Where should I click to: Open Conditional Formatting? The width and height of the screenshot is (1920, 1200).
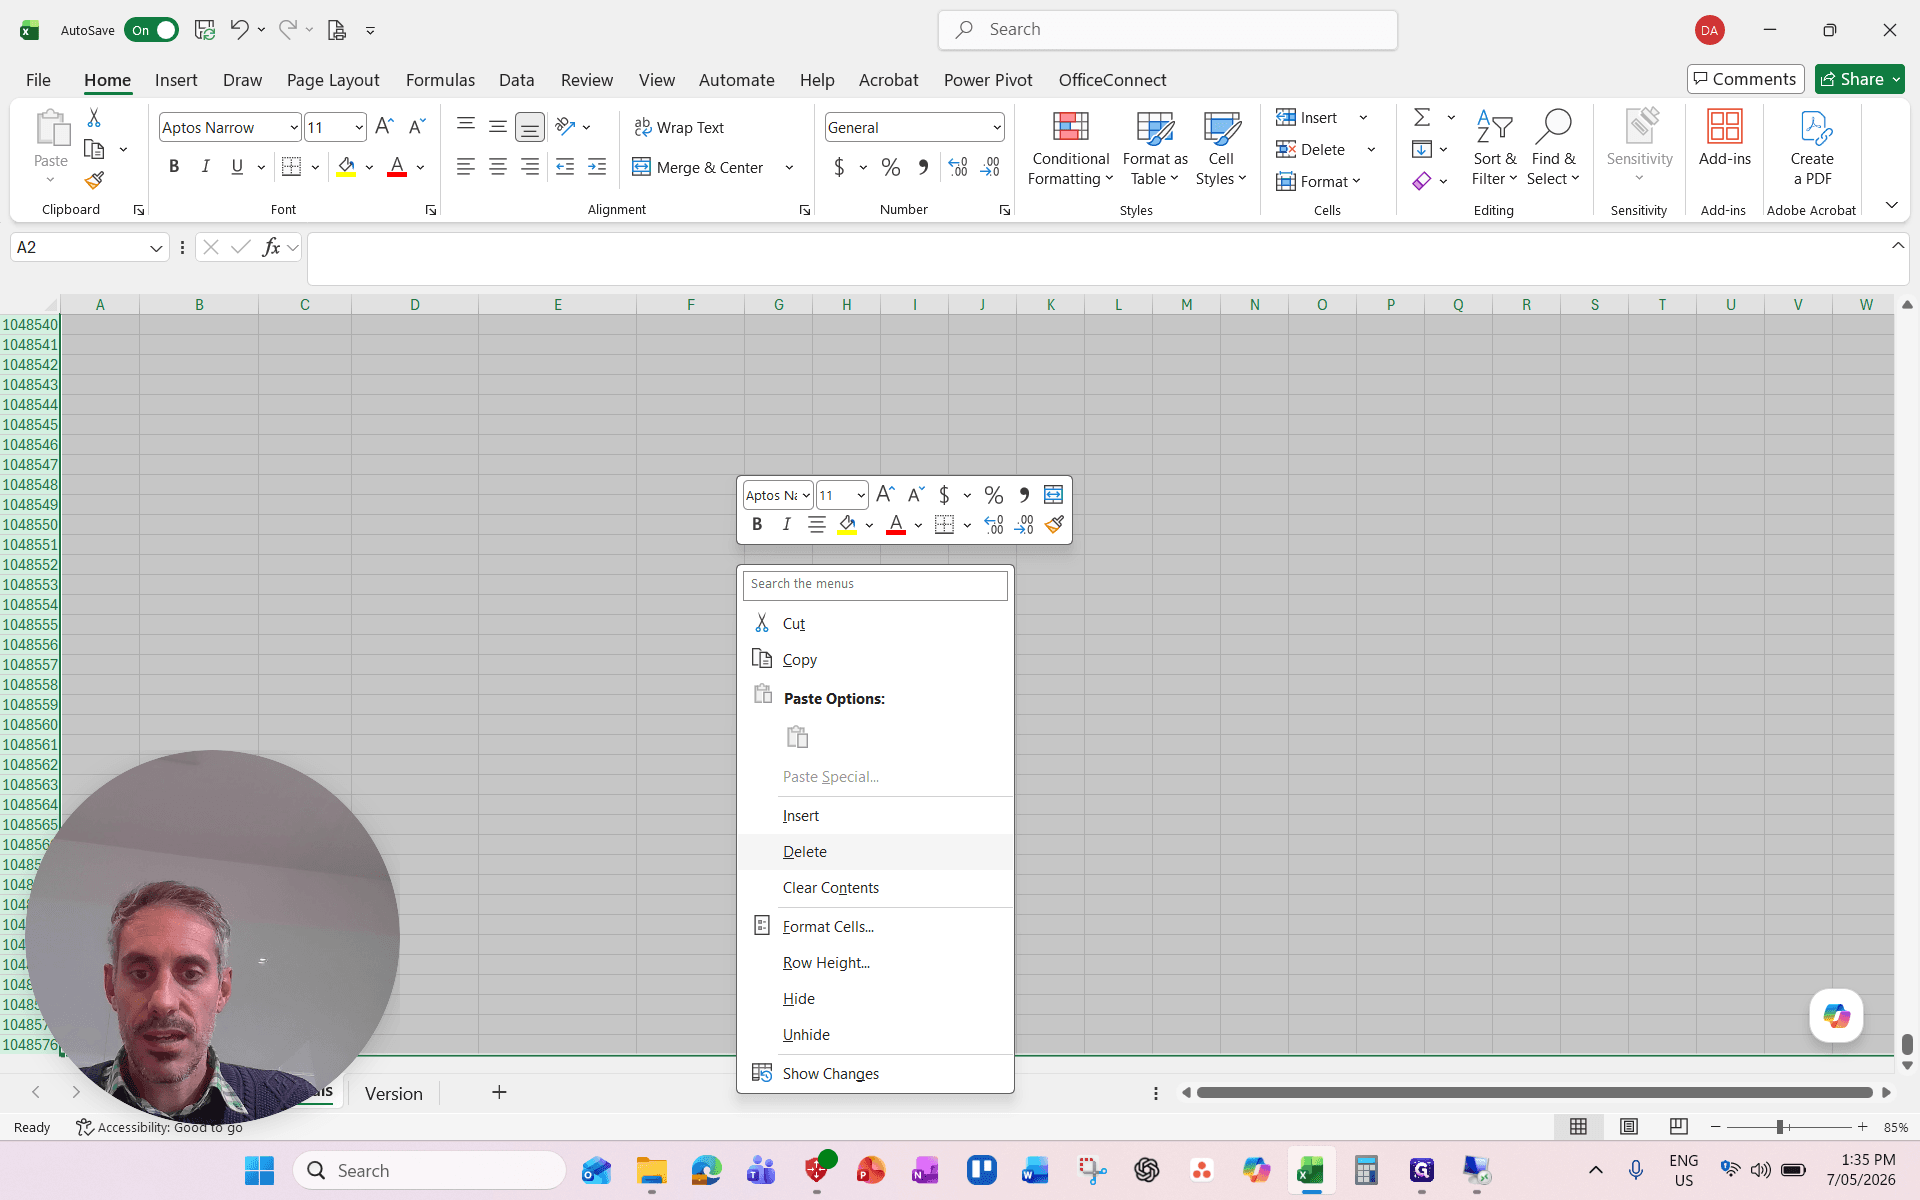tap(1070, 148)
